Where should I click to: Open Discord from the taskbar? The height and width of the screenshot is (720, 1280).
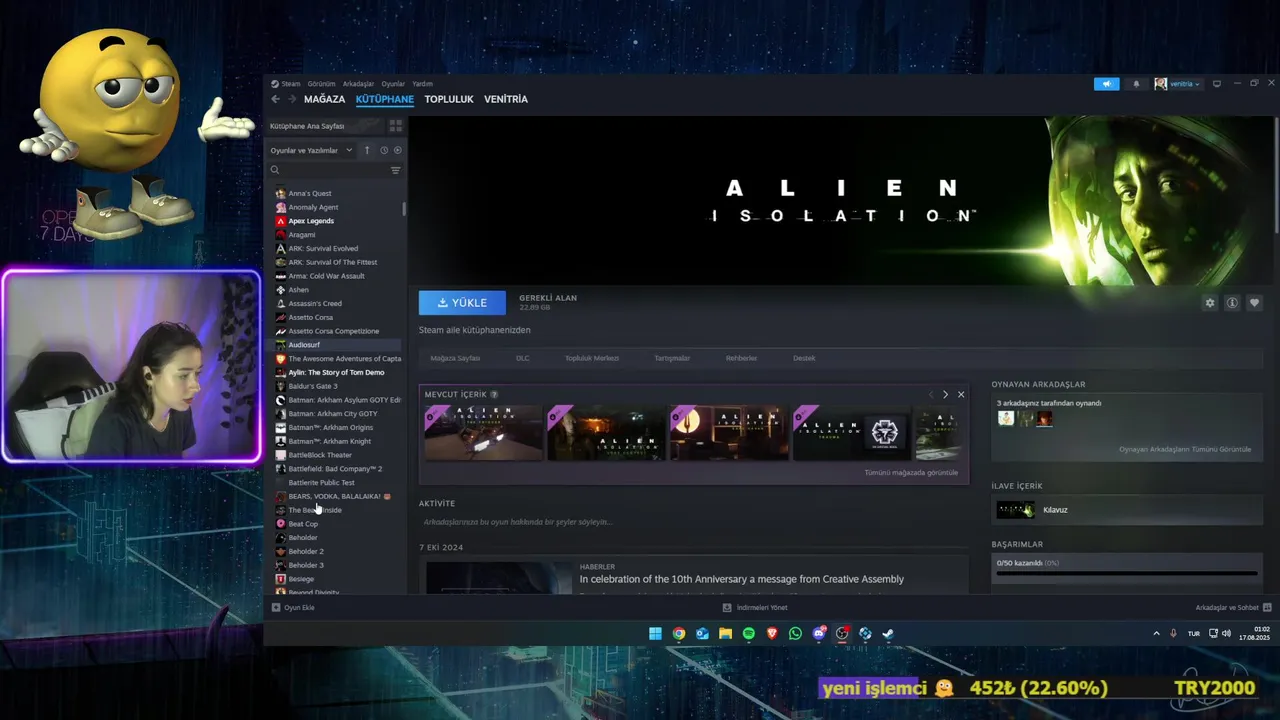[x=819, y=633]
